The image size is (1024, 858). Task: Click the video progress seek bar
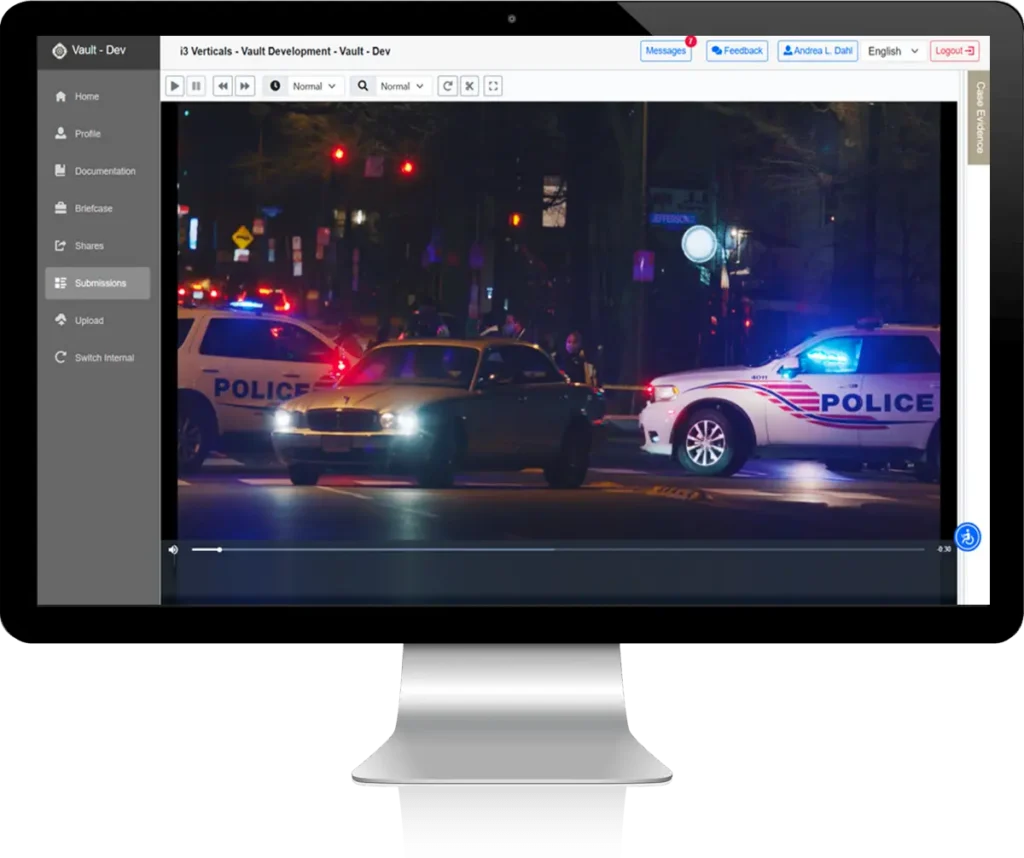click(556, 549)
